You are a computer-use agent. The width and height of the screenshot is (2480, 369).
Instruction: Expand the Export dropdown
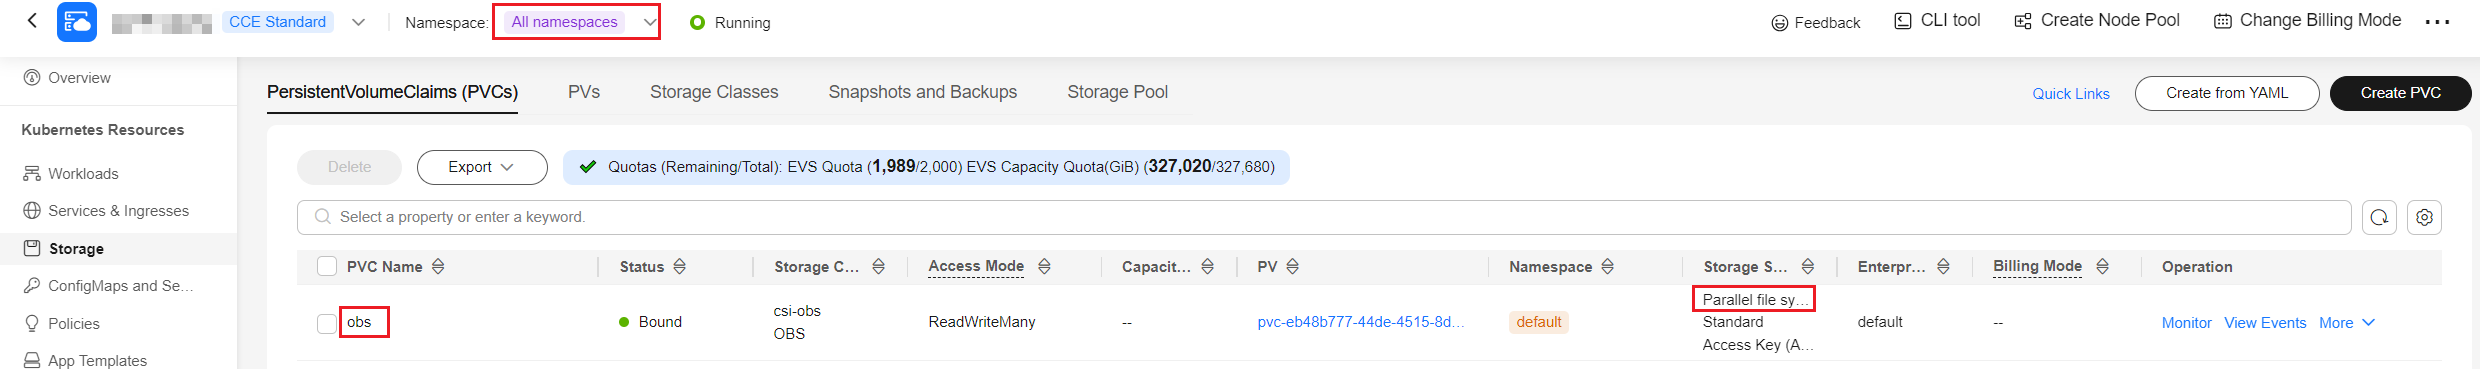click(482, 167)
